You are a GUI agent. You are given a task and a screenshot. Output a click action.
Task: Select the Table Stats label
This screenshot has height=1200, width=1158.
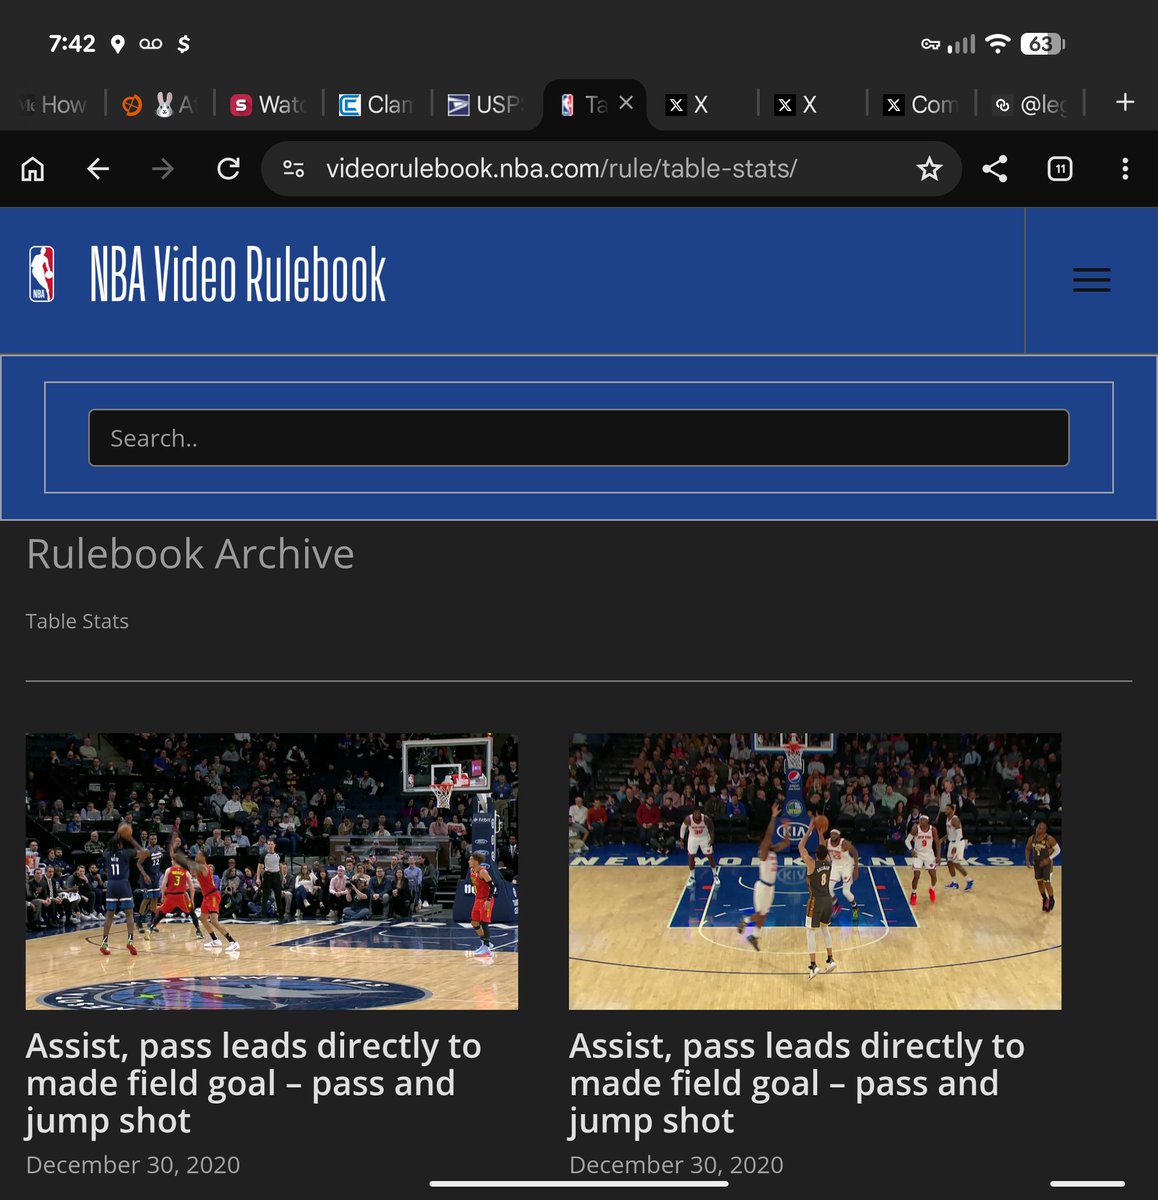77,621
